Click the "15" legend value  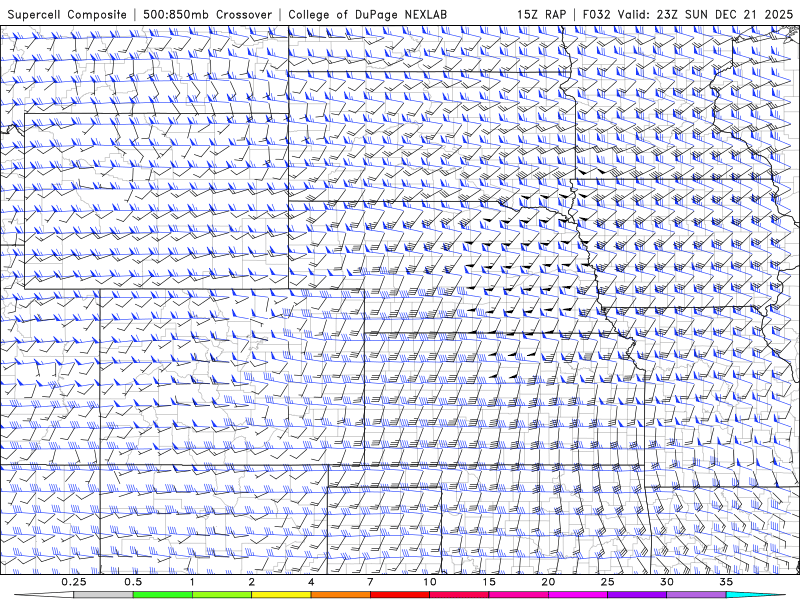(x=489, y=582)
